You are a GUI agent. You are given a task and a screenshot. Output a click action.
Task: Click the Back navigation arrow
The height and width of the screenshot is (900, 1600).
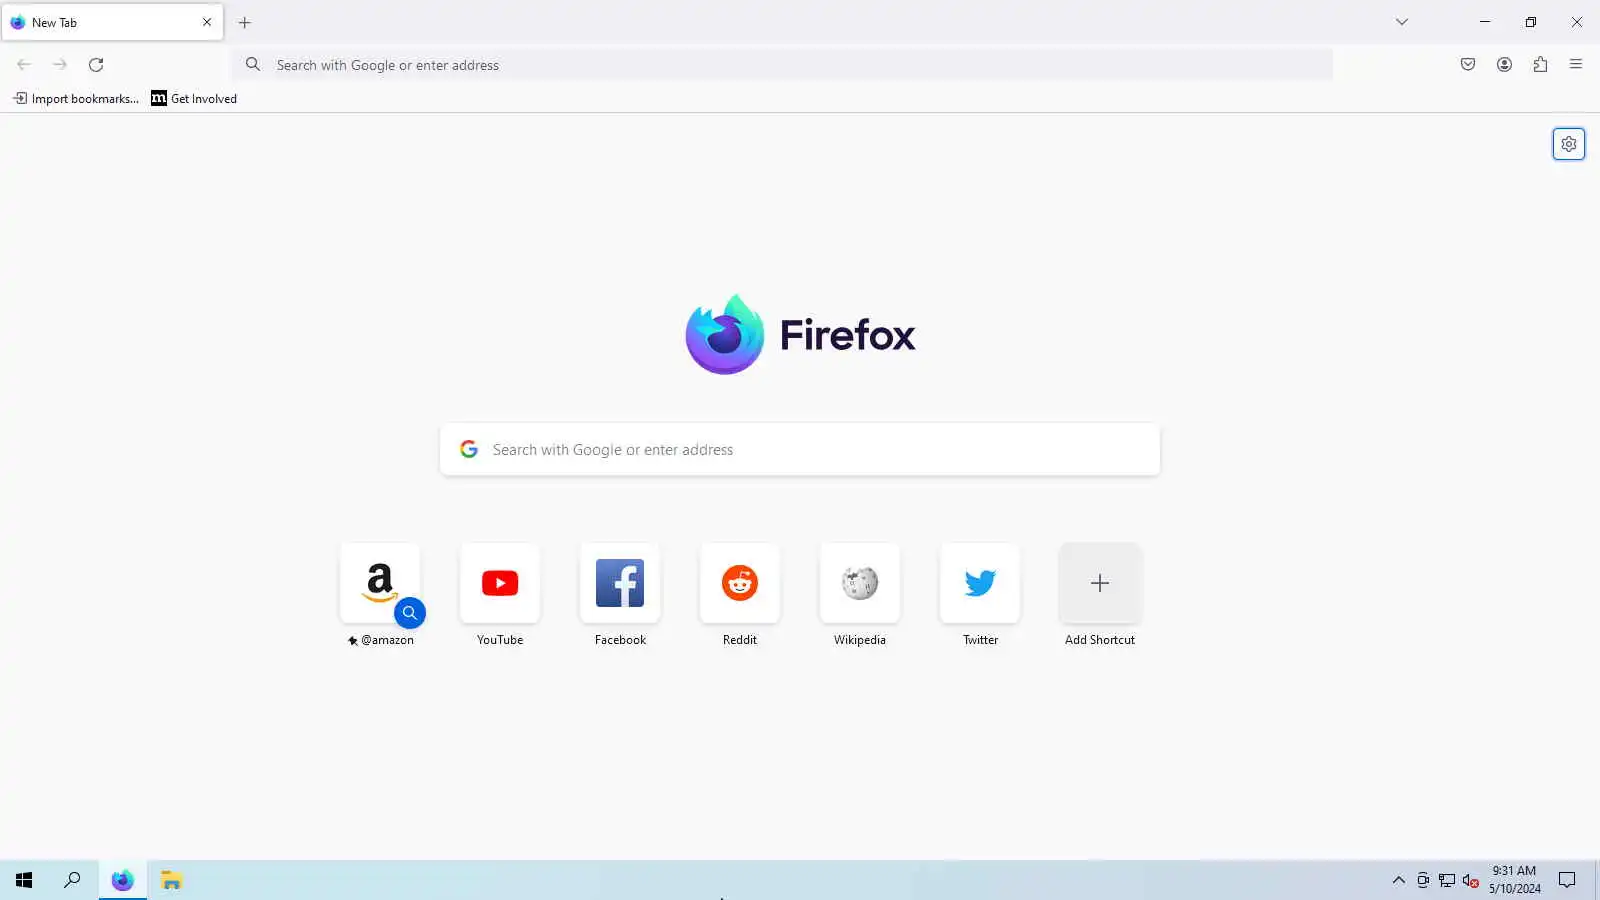24,64
